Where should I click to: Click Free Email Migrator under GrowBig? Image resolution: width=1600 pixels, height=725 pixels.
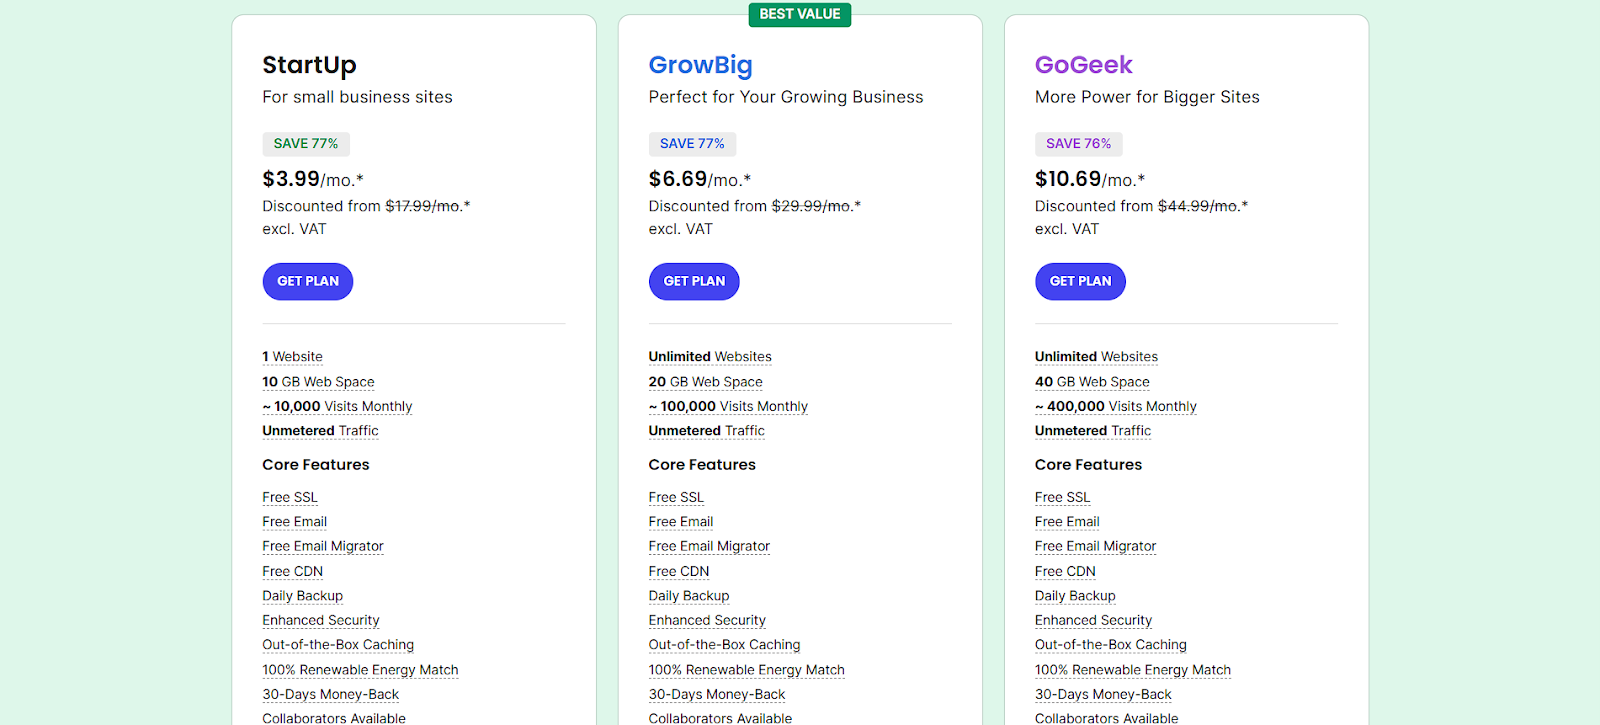[709, 546]
